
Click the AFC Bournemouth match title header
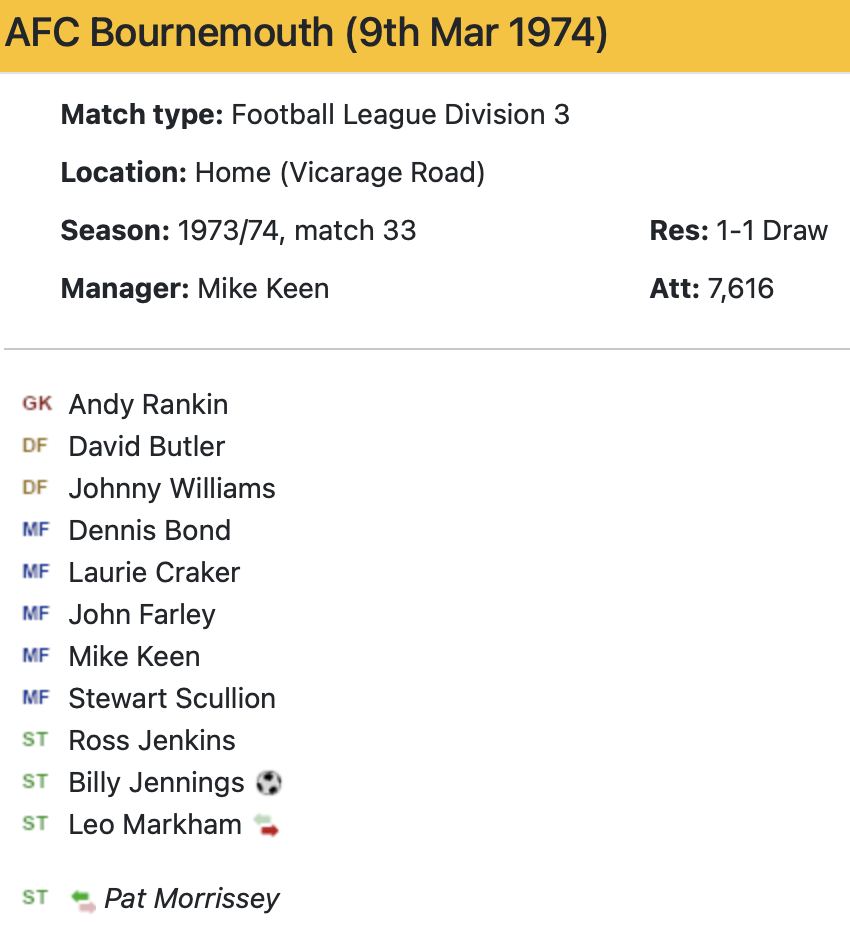[x=307, y=34]
